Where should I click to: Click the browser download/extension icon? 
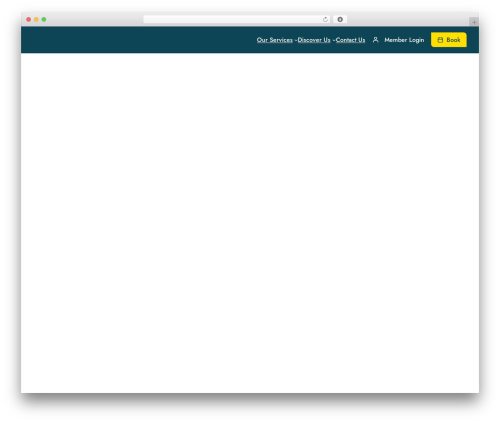(x=340, y=20)
